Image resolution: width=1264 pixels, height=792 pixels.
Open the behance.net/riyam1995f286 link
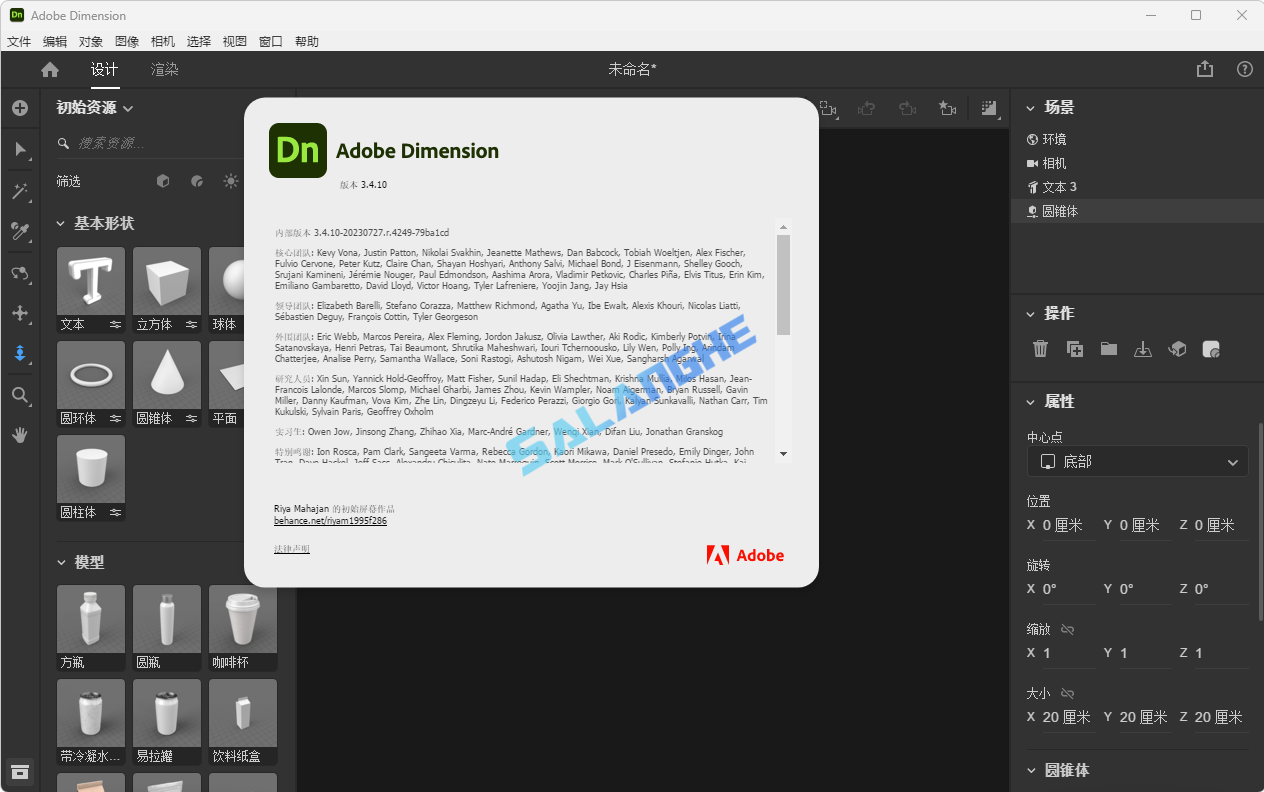(330, 521)
